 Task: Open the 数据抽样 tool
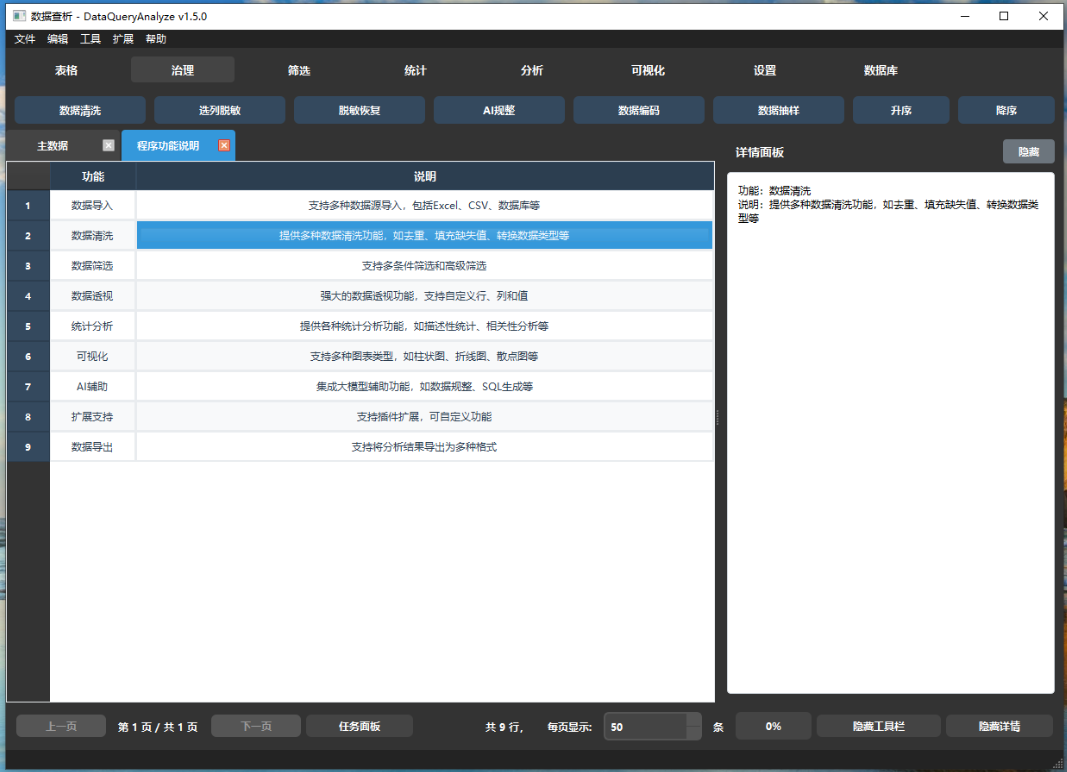pos(778,110)
